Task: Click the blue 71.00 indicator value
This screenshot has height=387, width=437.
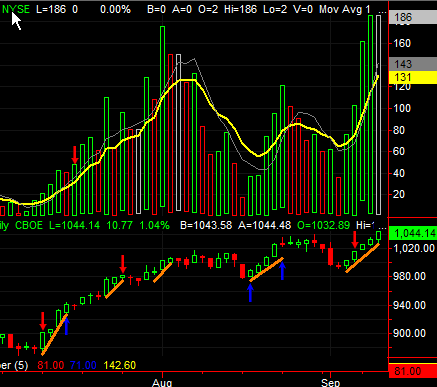Action: pos(83,365)
